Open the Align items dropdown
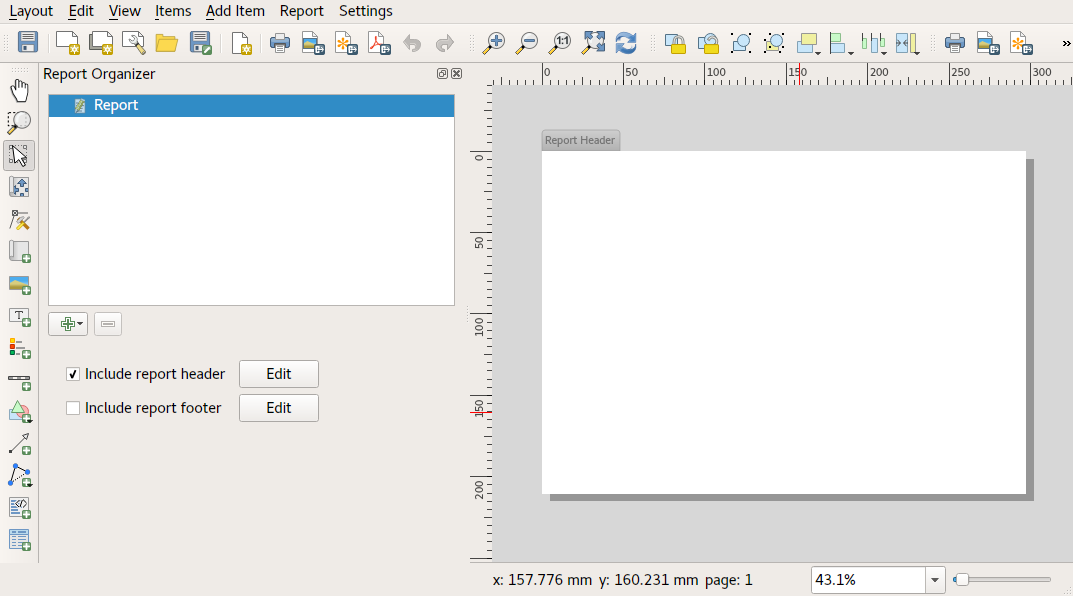This screenshot has height=596, width=1073. point(842,43)
